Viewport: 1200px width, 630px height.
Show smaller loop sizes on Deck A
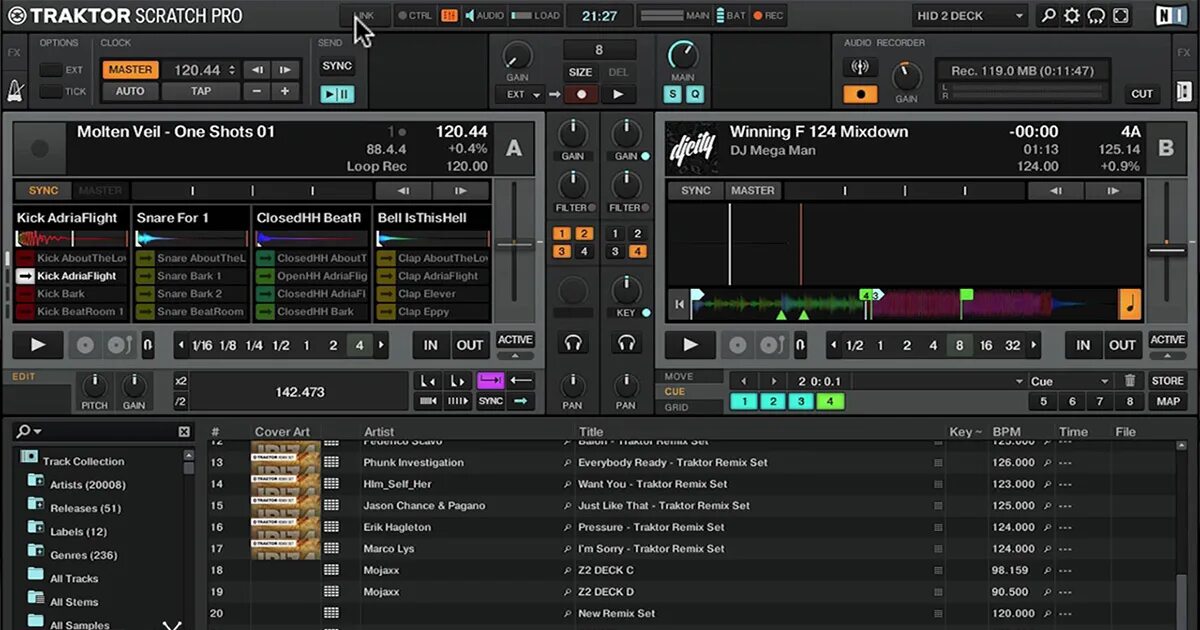(x=181, y=345)
